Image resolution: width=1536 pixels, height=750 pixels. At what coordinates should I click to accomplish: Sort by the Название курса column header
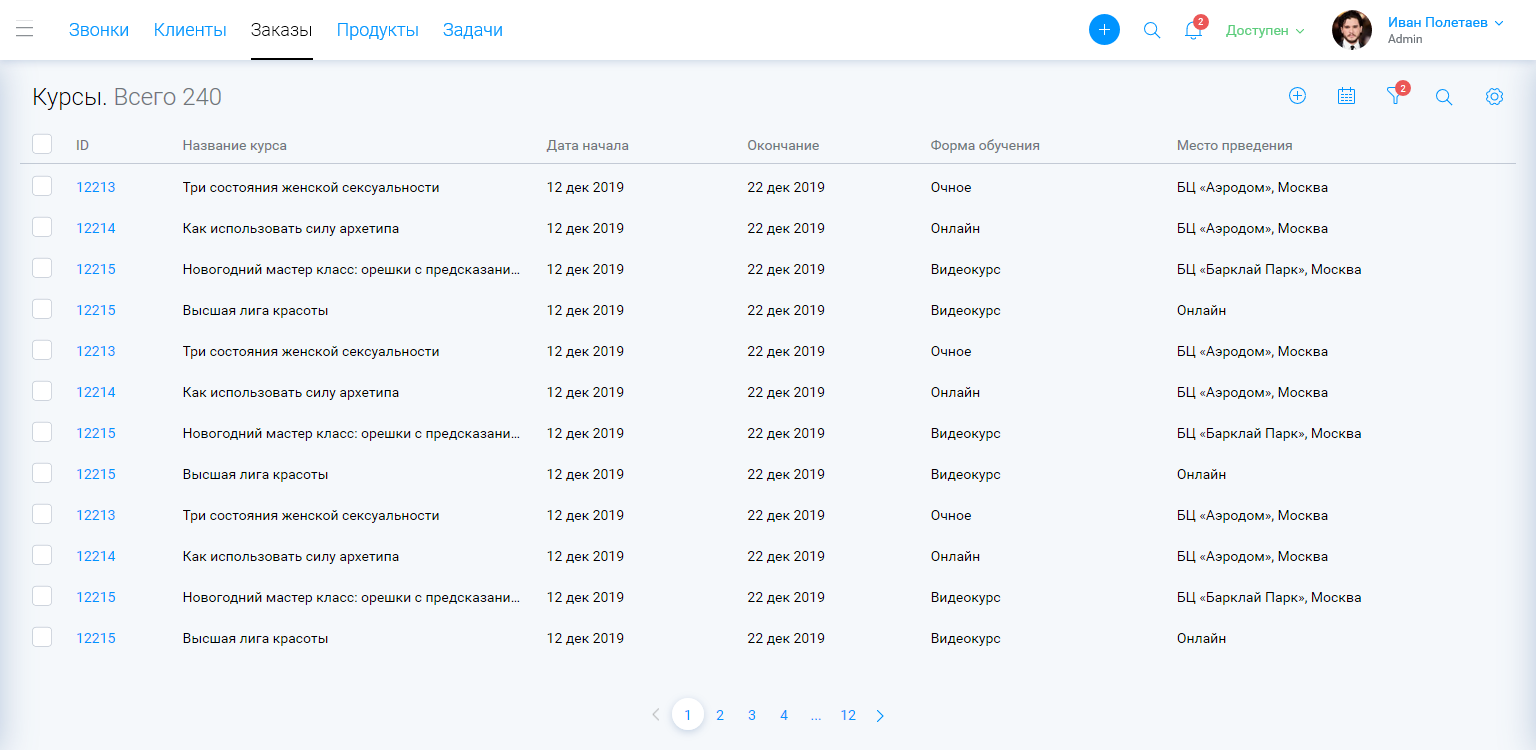tap(235, 145)
